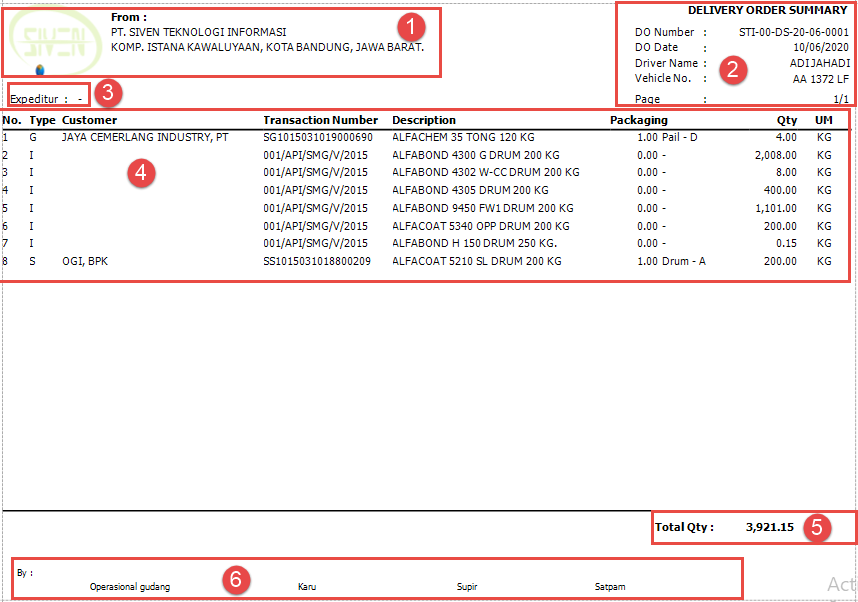
Task: Click the Total Qty label
Action: click(x=685, y=527)
